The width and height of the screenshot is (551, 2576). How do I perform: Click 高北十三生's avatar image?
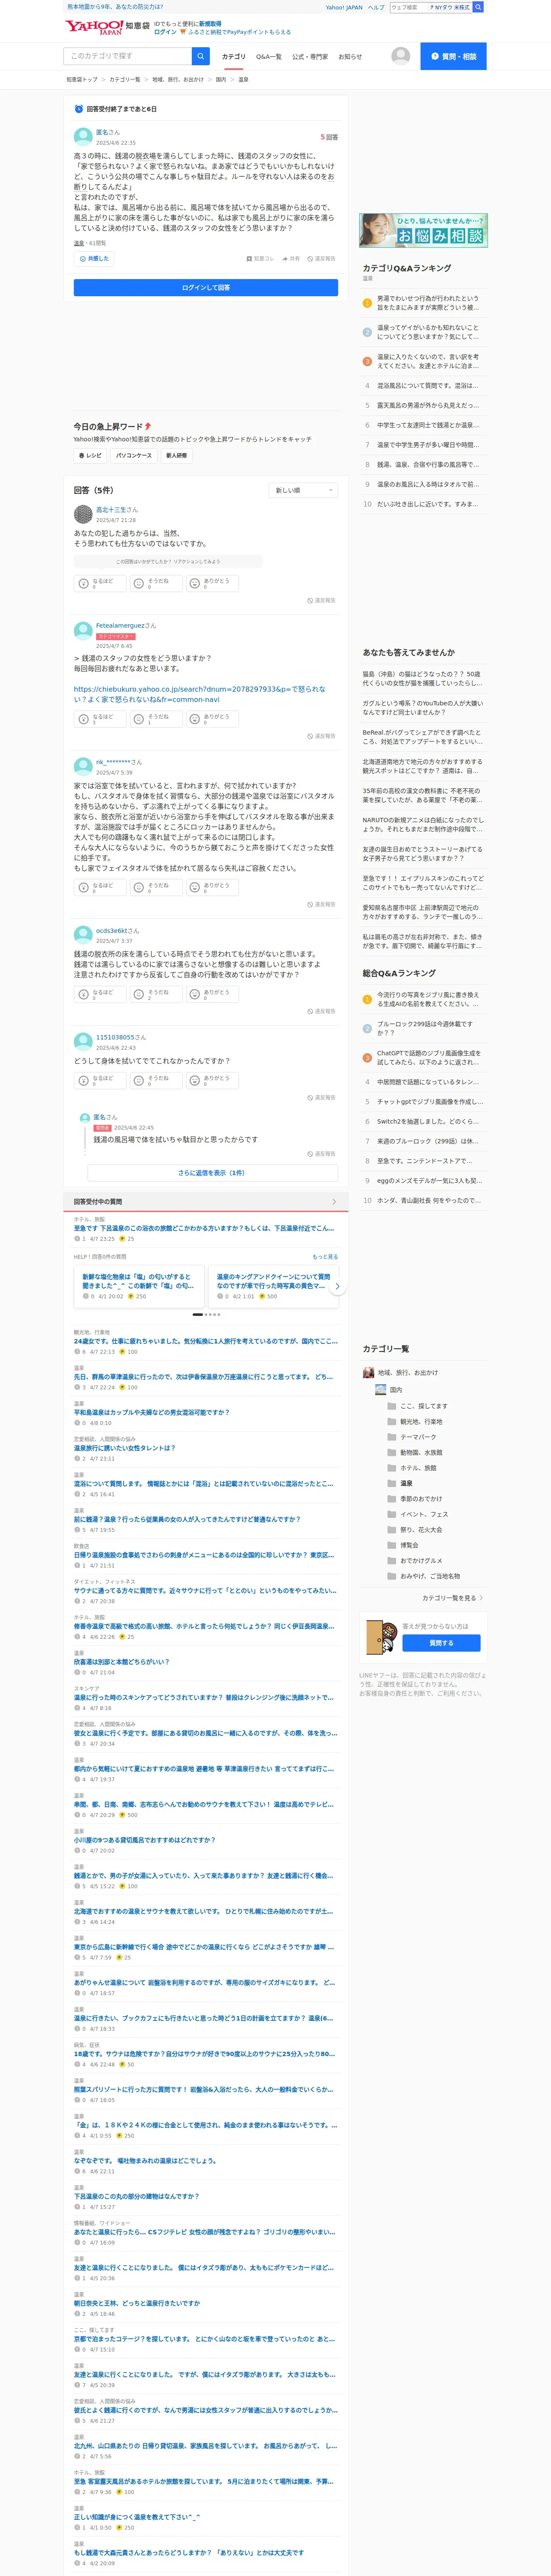click(83, 514)
